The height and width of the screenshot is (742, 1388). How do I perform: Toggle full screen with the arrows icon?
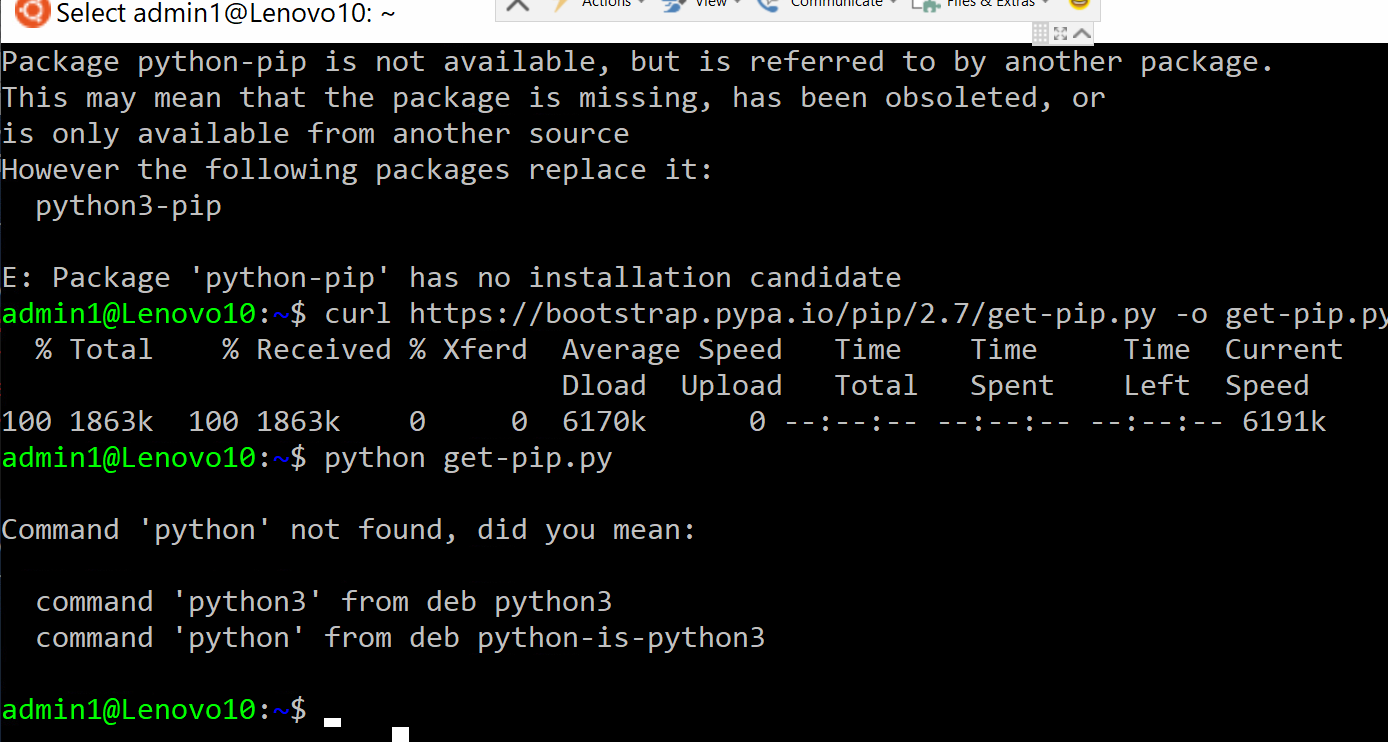tap(1061, 33)
